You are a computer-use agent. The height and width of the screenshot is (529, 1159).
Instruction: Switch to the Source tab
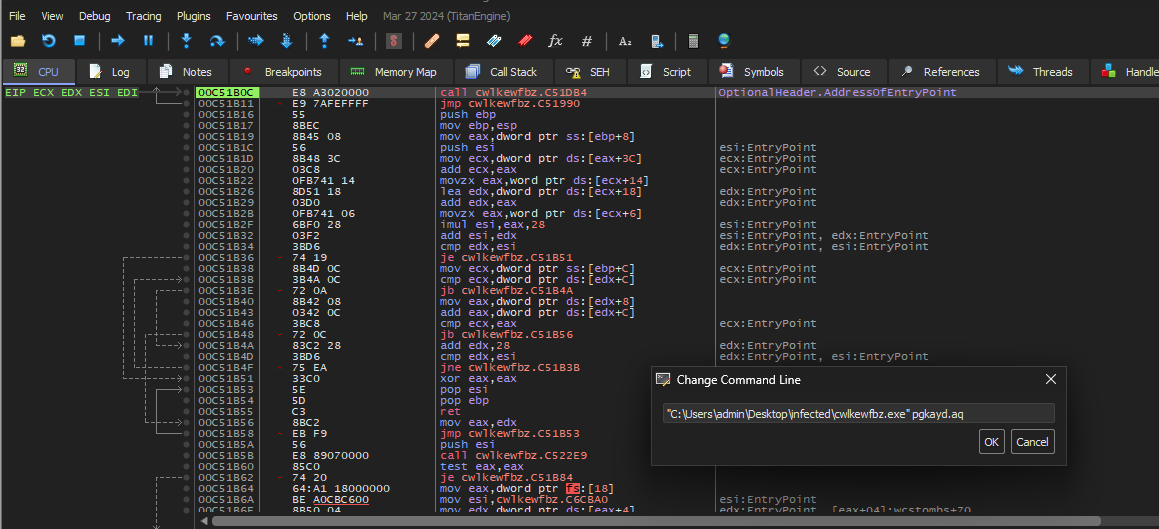pyautogui.click(x=843, y=72)
